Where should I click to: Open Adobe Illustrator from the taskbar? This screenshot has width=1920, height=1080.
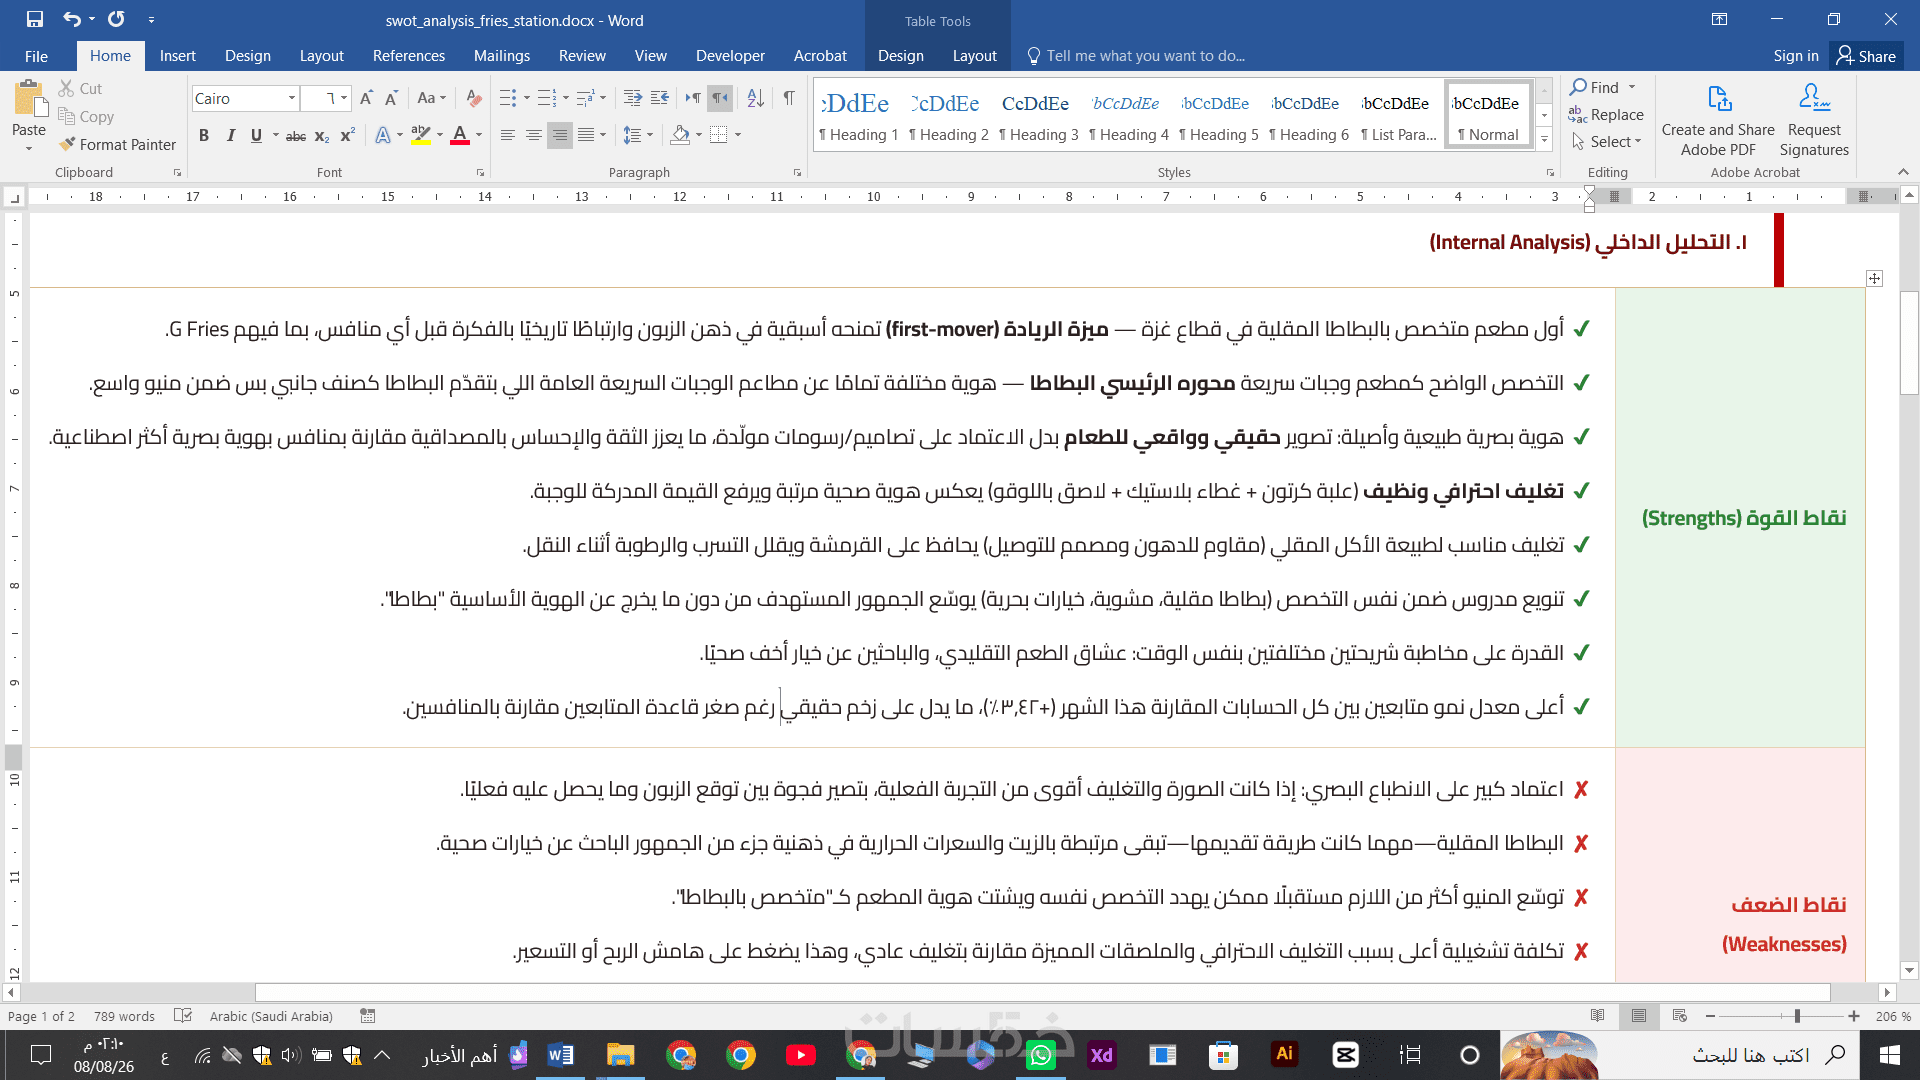click(1284, 1054)
